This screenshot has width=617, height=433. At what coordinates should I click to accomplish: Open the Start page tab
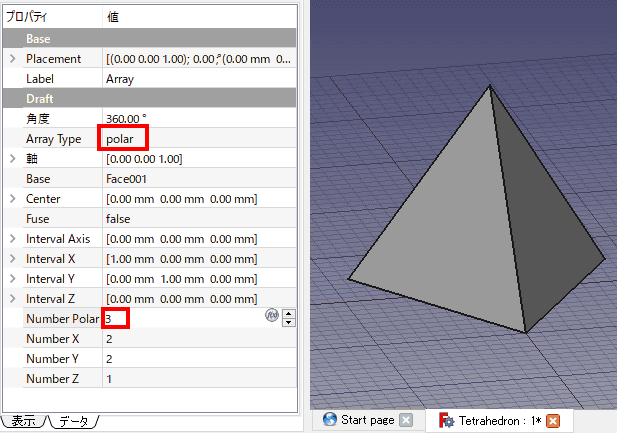pos(367,420)
